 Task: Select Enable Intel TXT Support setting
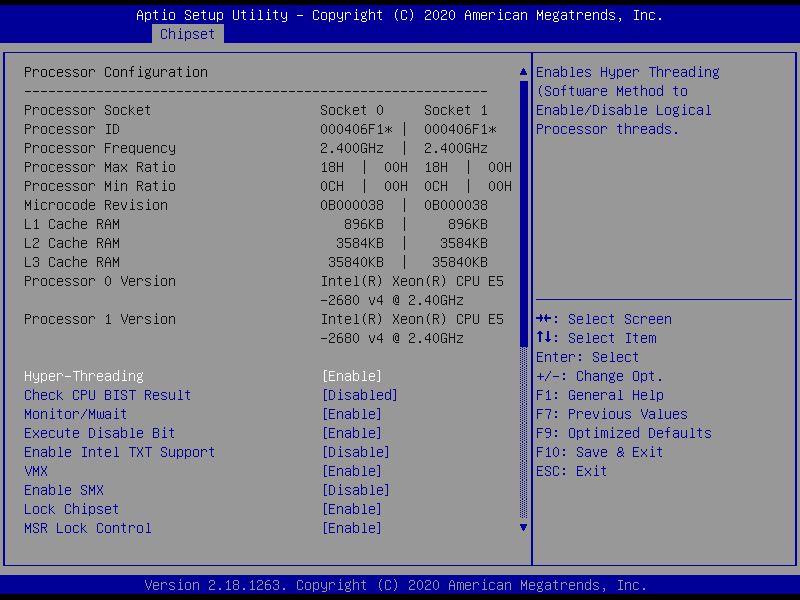tap(119, 452)
